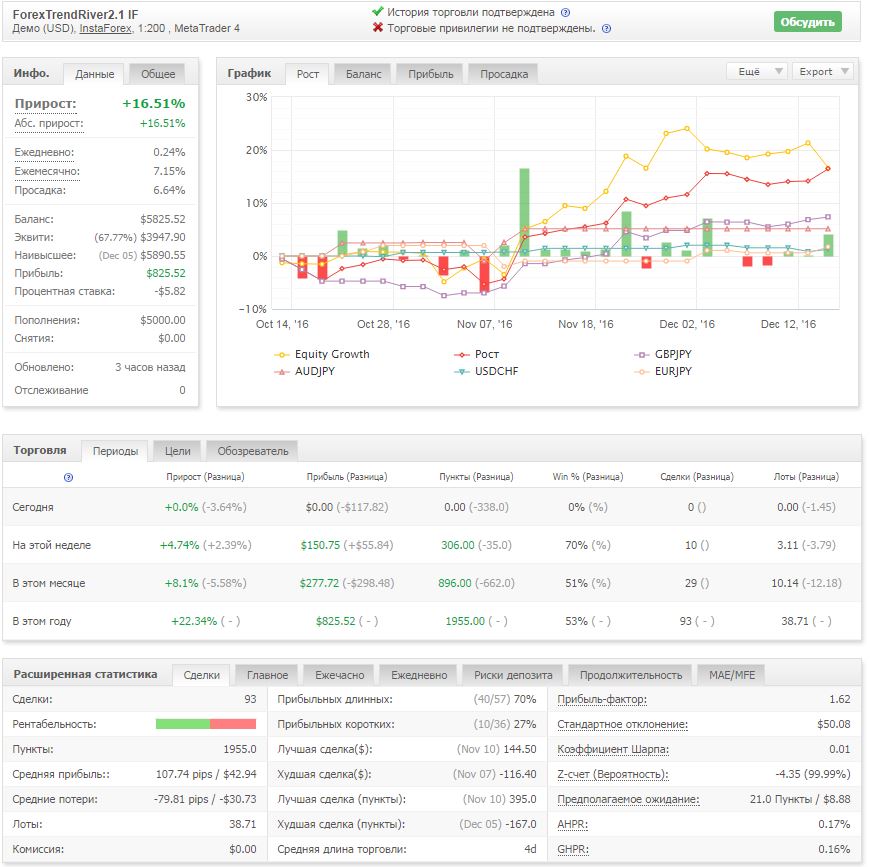Image resolution: width=870 pixels, height=867 pixels.
Task: Toggle USDCHF series in chart legend
Action: [486, 371]
